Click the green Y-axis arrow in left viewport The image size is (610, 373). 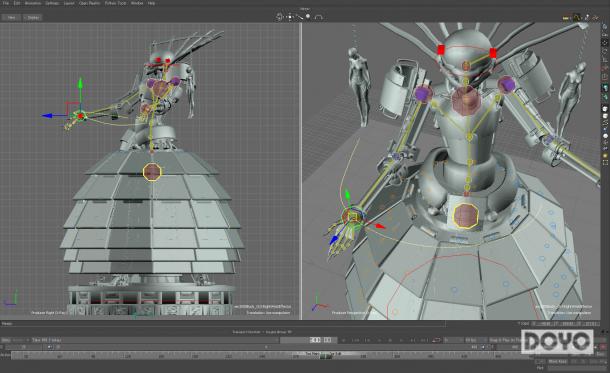80,83
